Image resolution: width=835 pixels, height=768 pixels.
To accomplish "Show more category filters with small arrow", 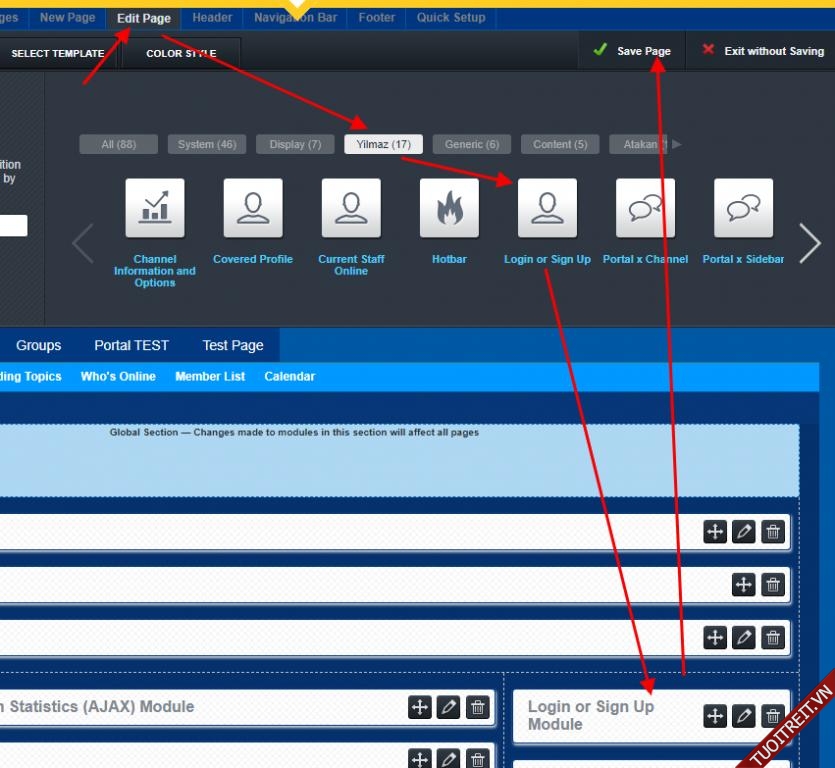I will coord(677,144).
